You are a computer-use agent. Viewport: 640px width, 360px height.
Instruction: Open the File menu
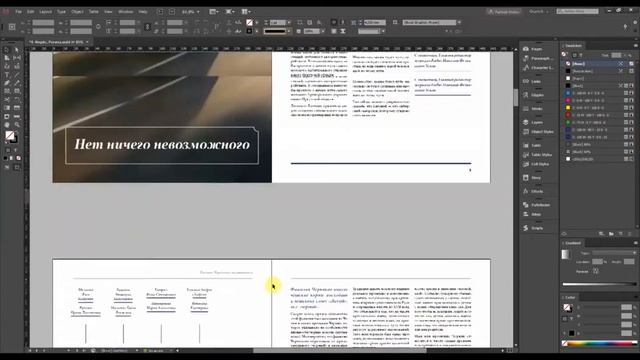(19, 12)
